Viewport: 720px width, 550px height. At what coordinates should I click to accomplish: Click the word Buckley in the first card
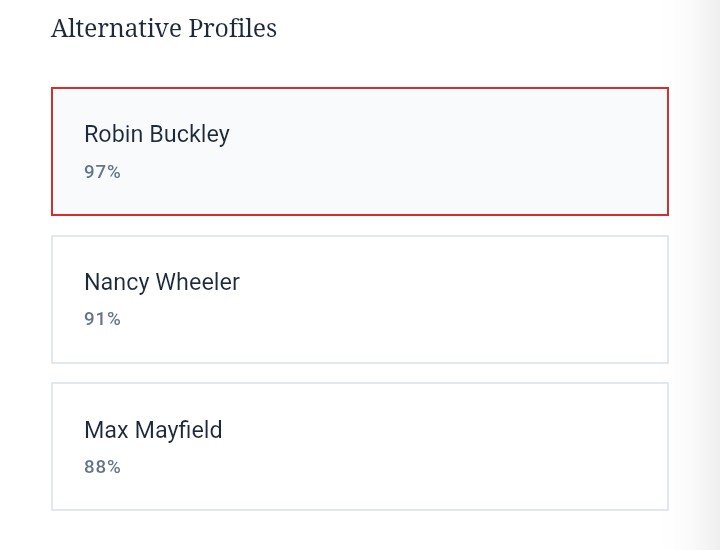[x=189, y=135]
